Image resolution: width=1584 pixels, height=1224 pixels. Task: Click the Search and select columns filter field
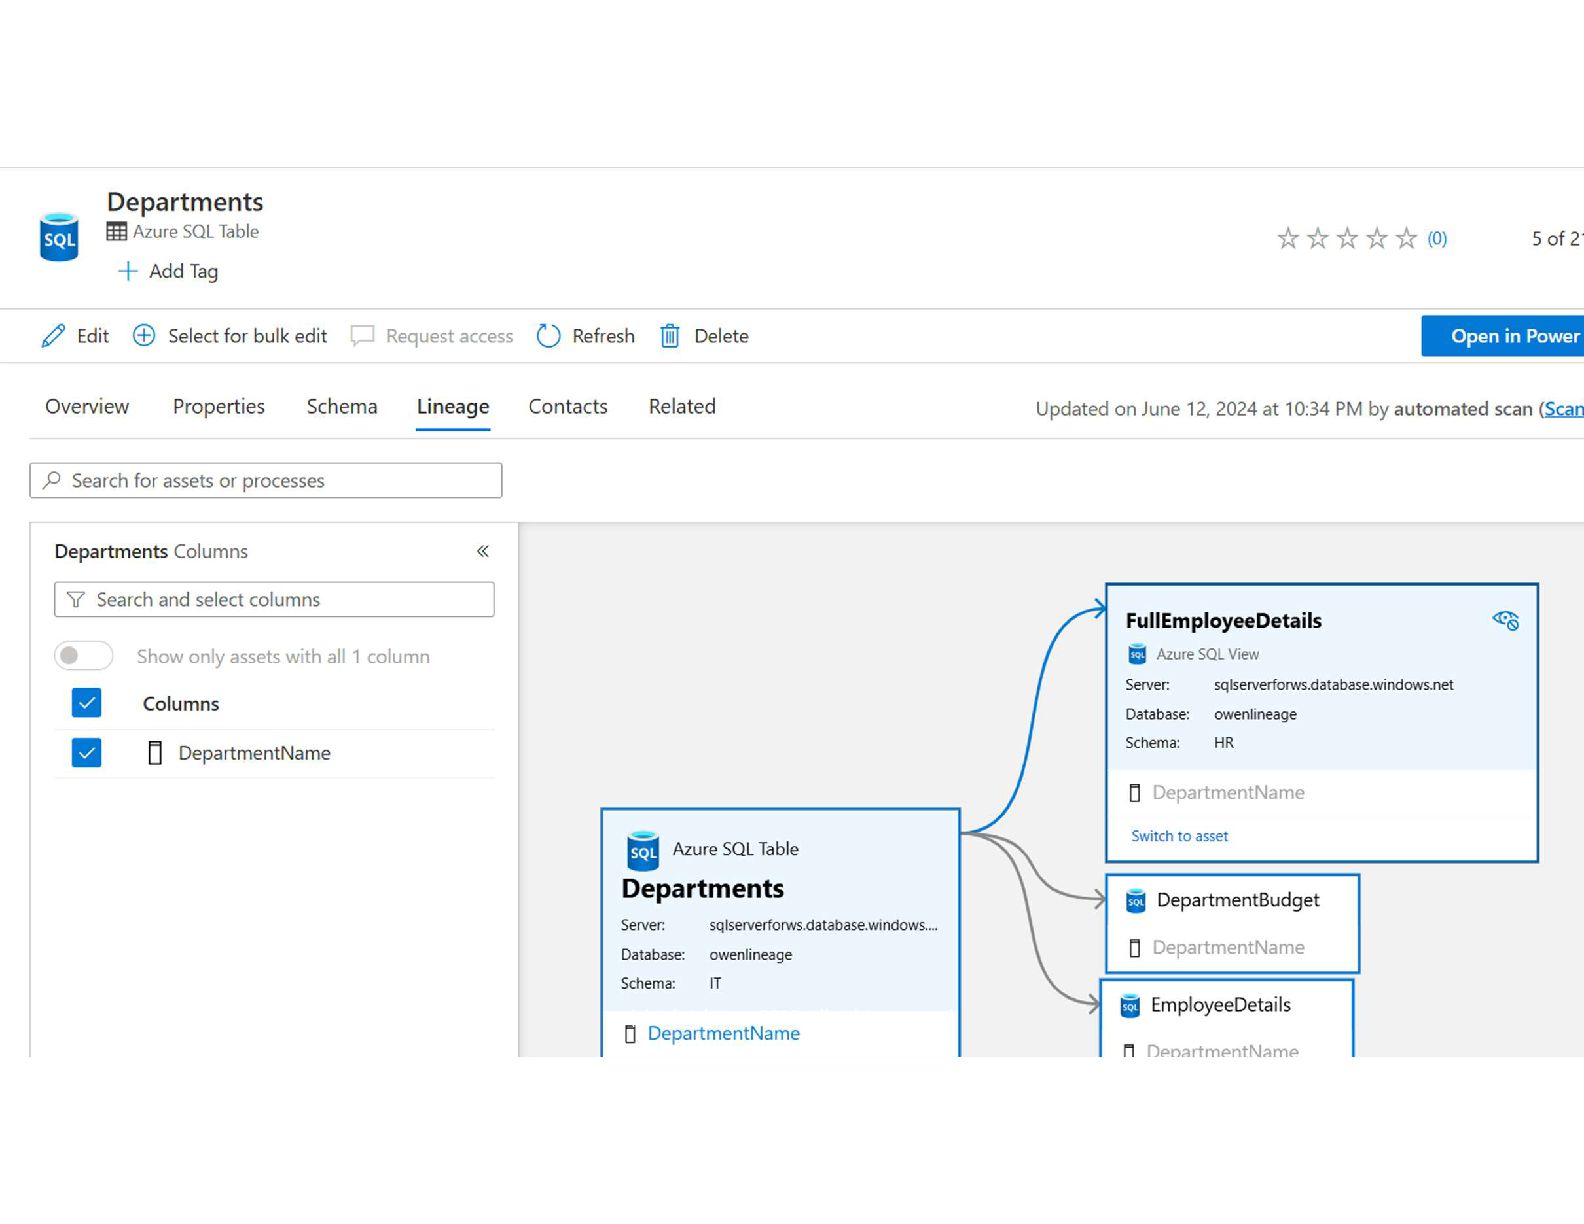[275, 600]
